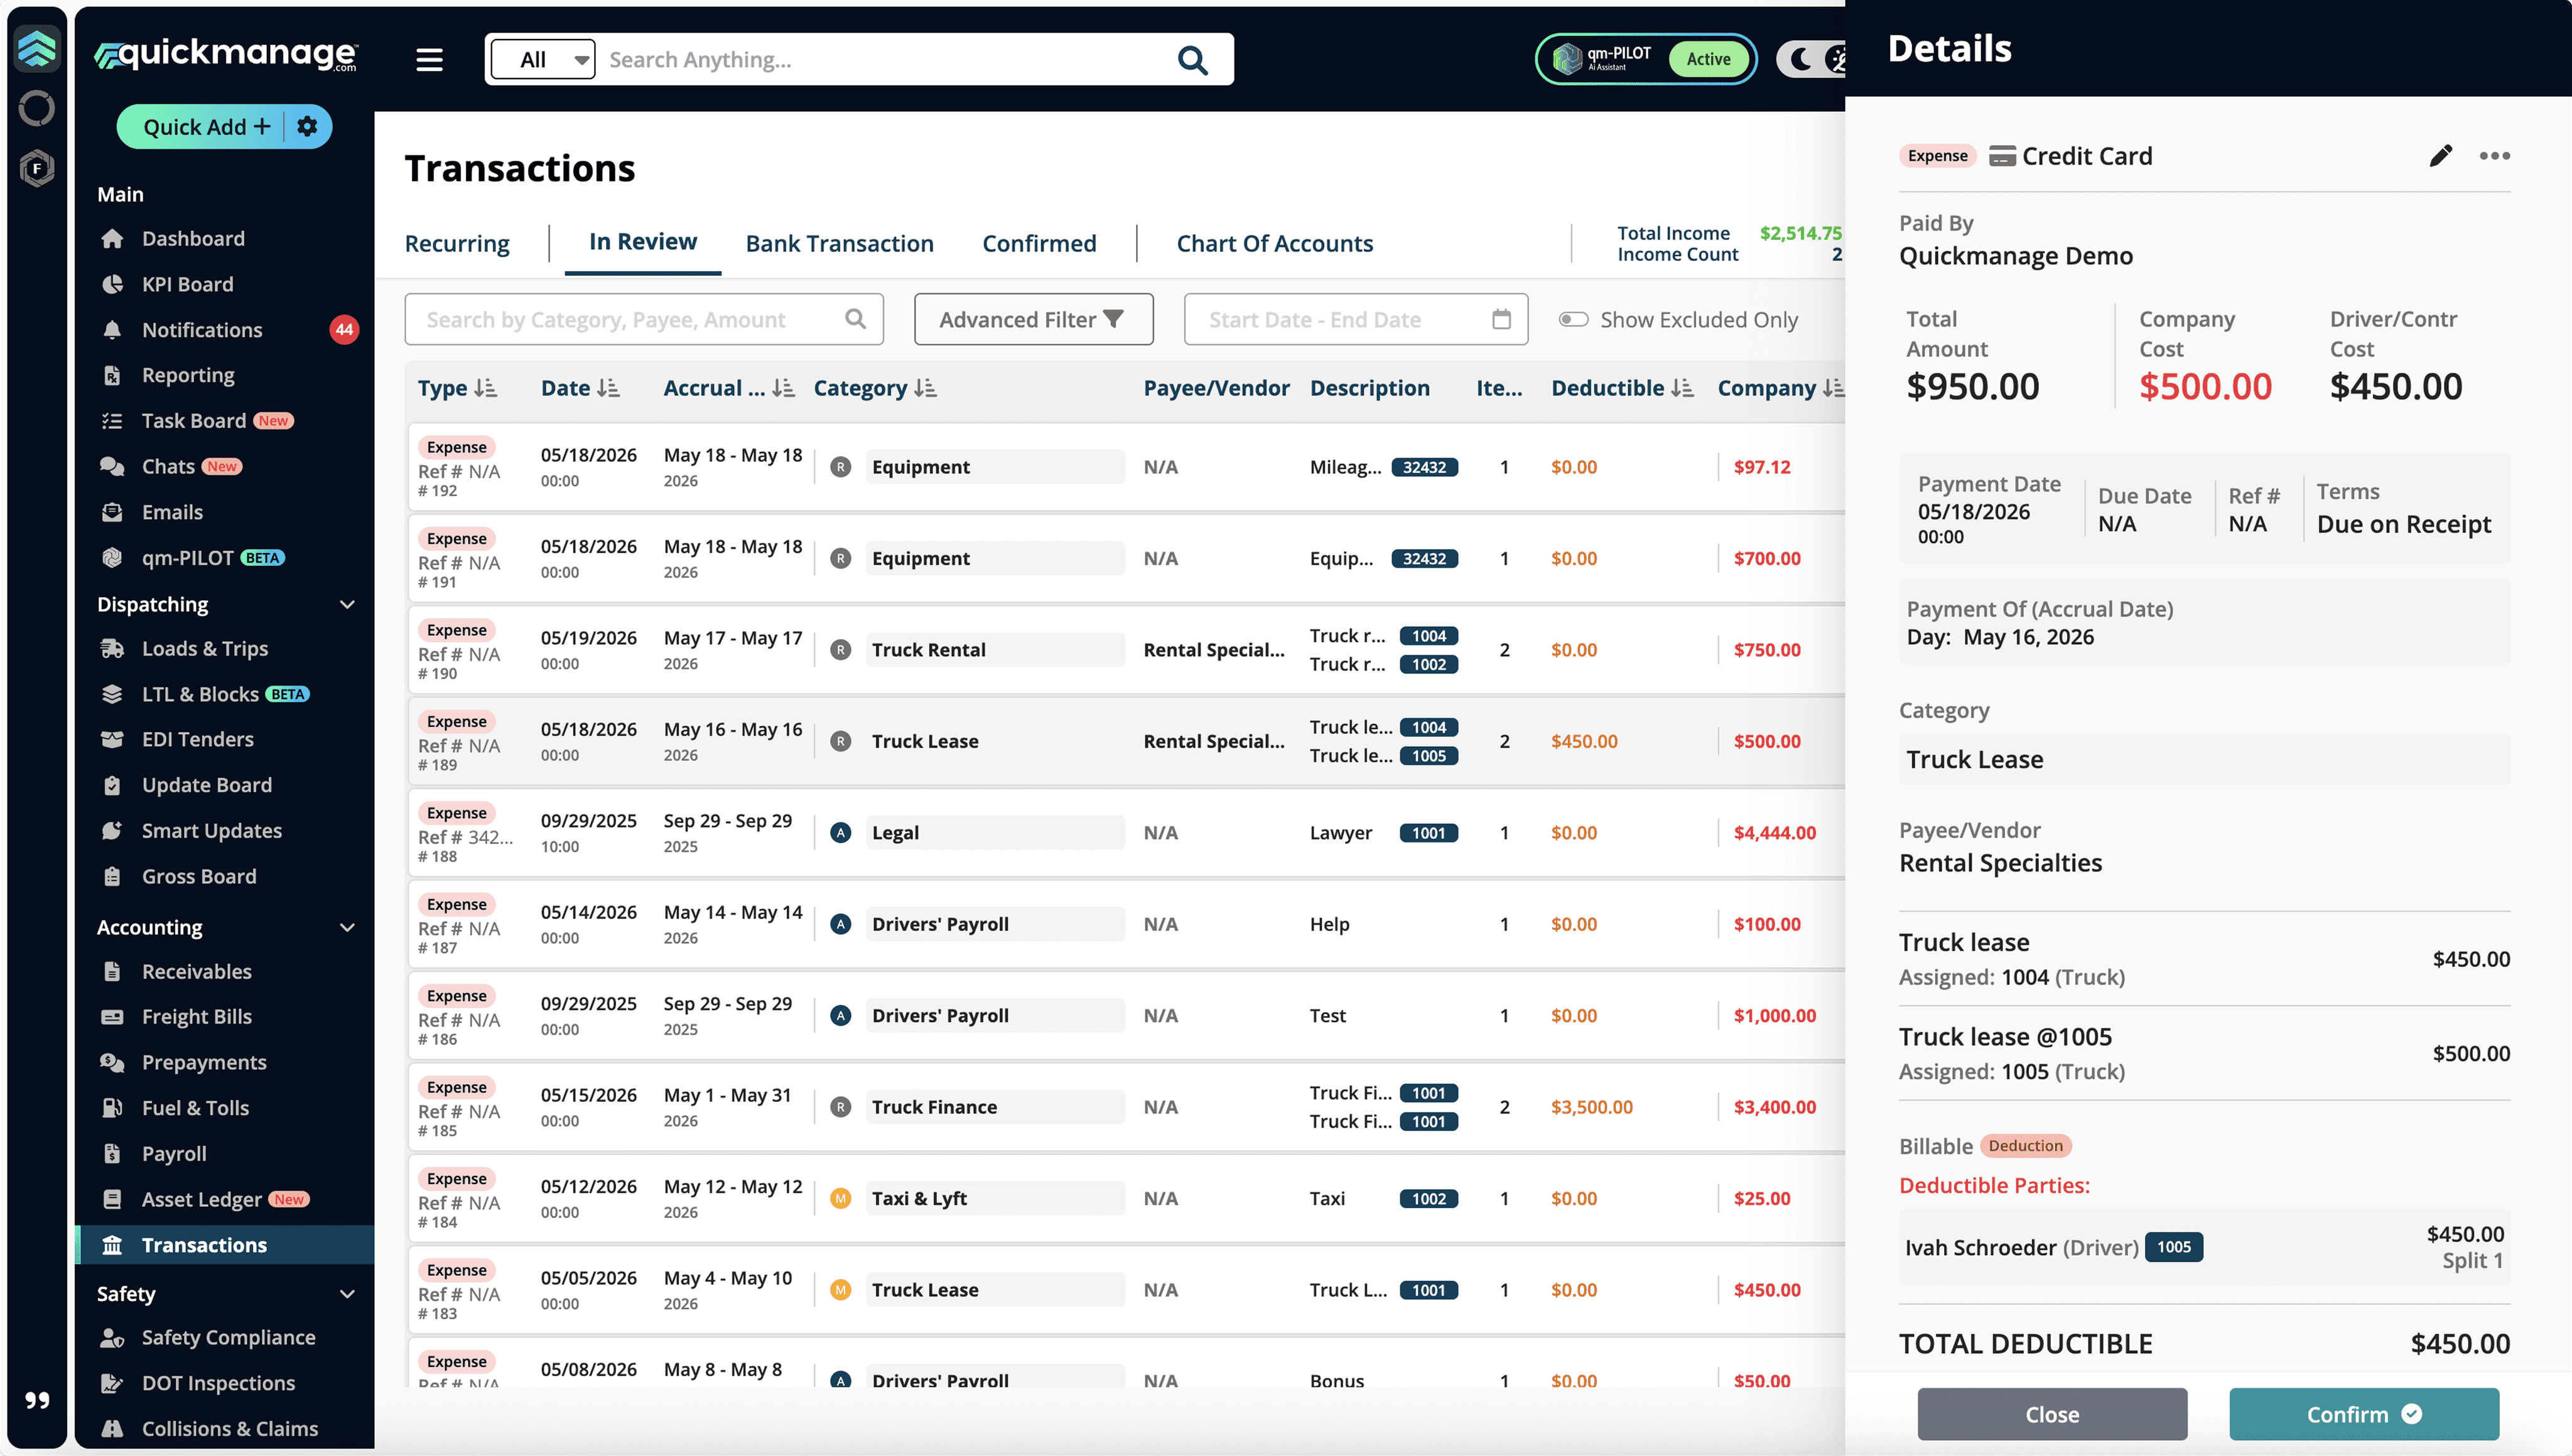Viewport: 2572px width, 1456px height.
Task: Click the edit pencil icon in Details
Action: coord(2440,156)
